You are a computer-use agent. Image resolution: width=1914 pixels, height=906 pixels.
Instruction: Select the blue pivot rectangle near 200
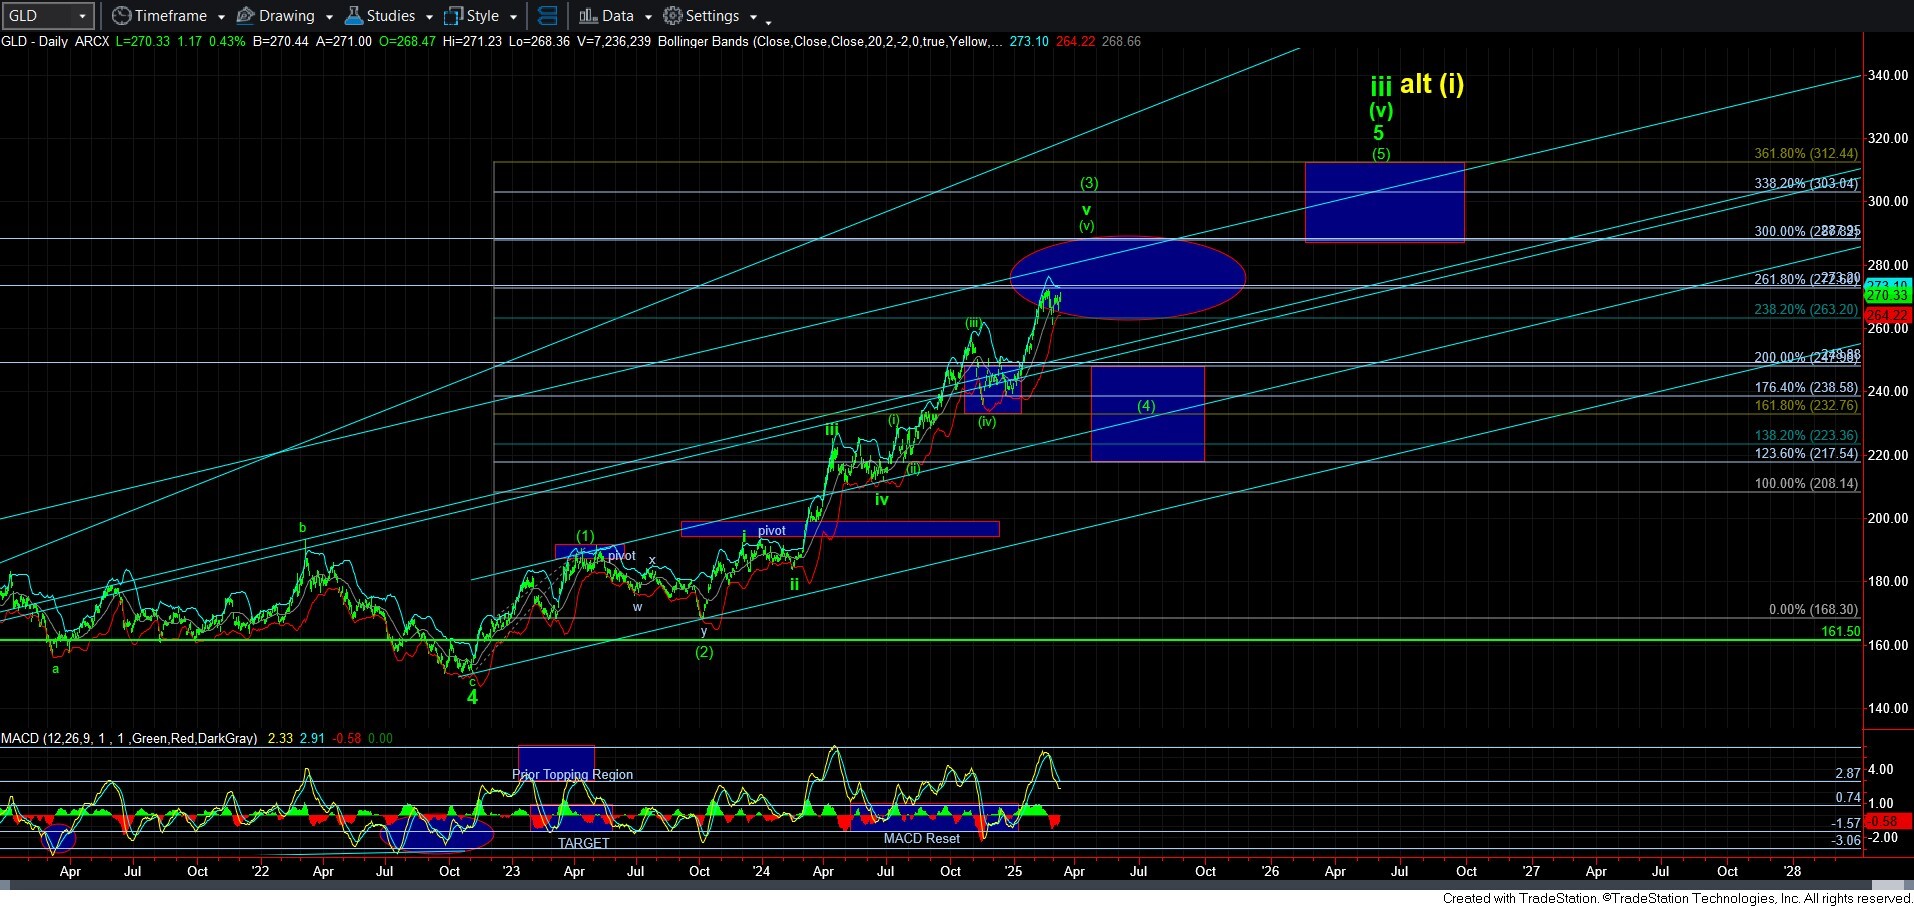coord(900,529)
